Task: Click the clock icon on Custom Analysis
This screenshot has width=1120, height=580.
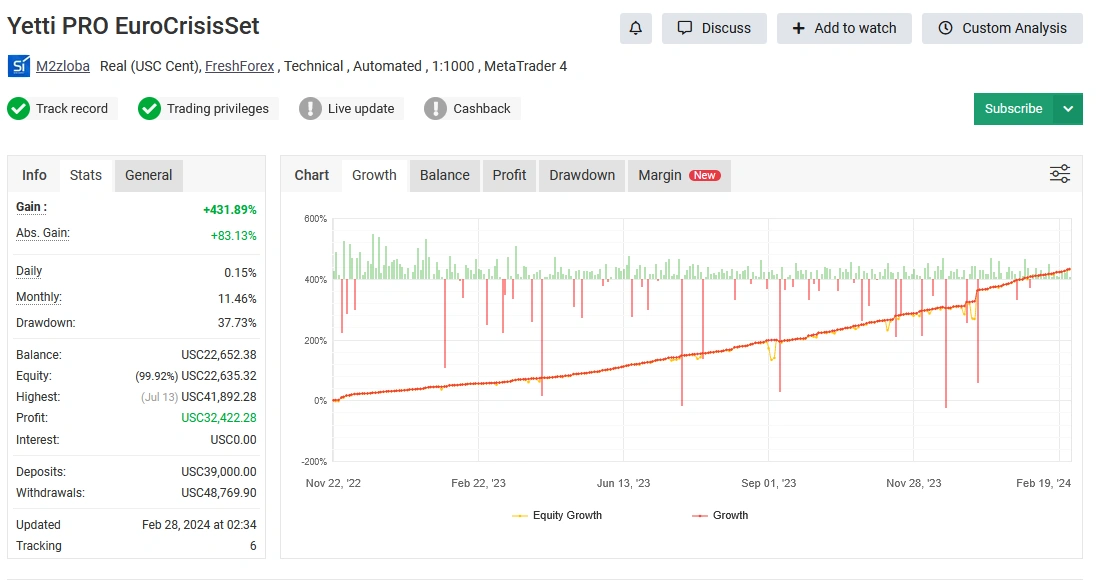Action: (945, 28)
